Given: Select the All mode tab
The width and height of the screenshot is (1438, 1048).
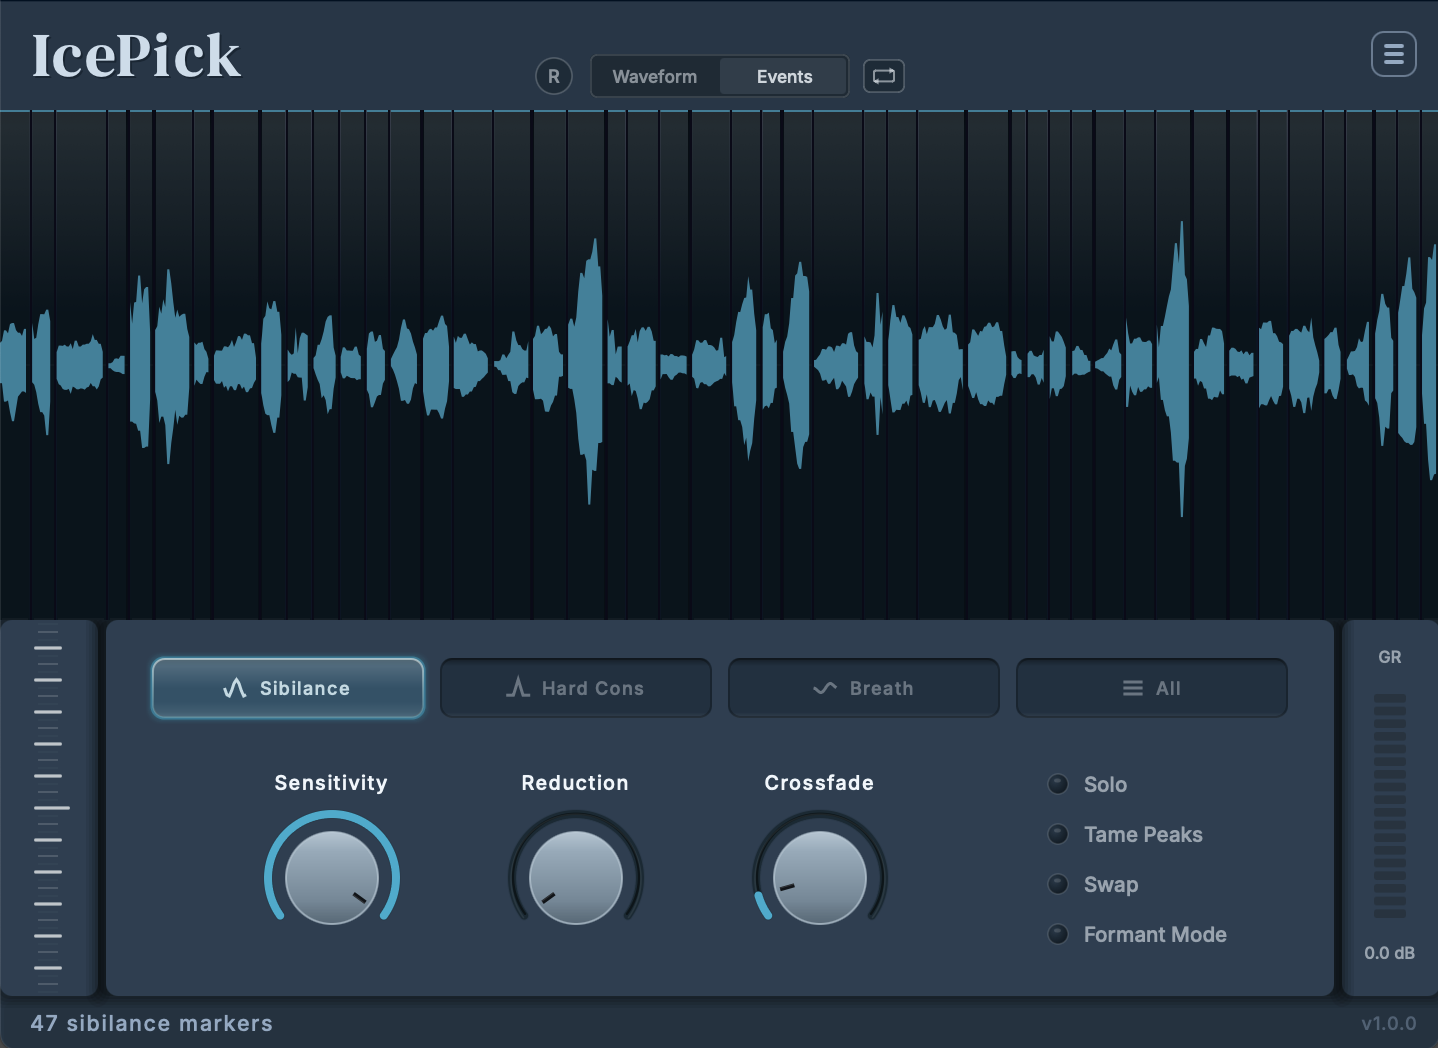Looking at the screenshot, I should point(1152,688).
